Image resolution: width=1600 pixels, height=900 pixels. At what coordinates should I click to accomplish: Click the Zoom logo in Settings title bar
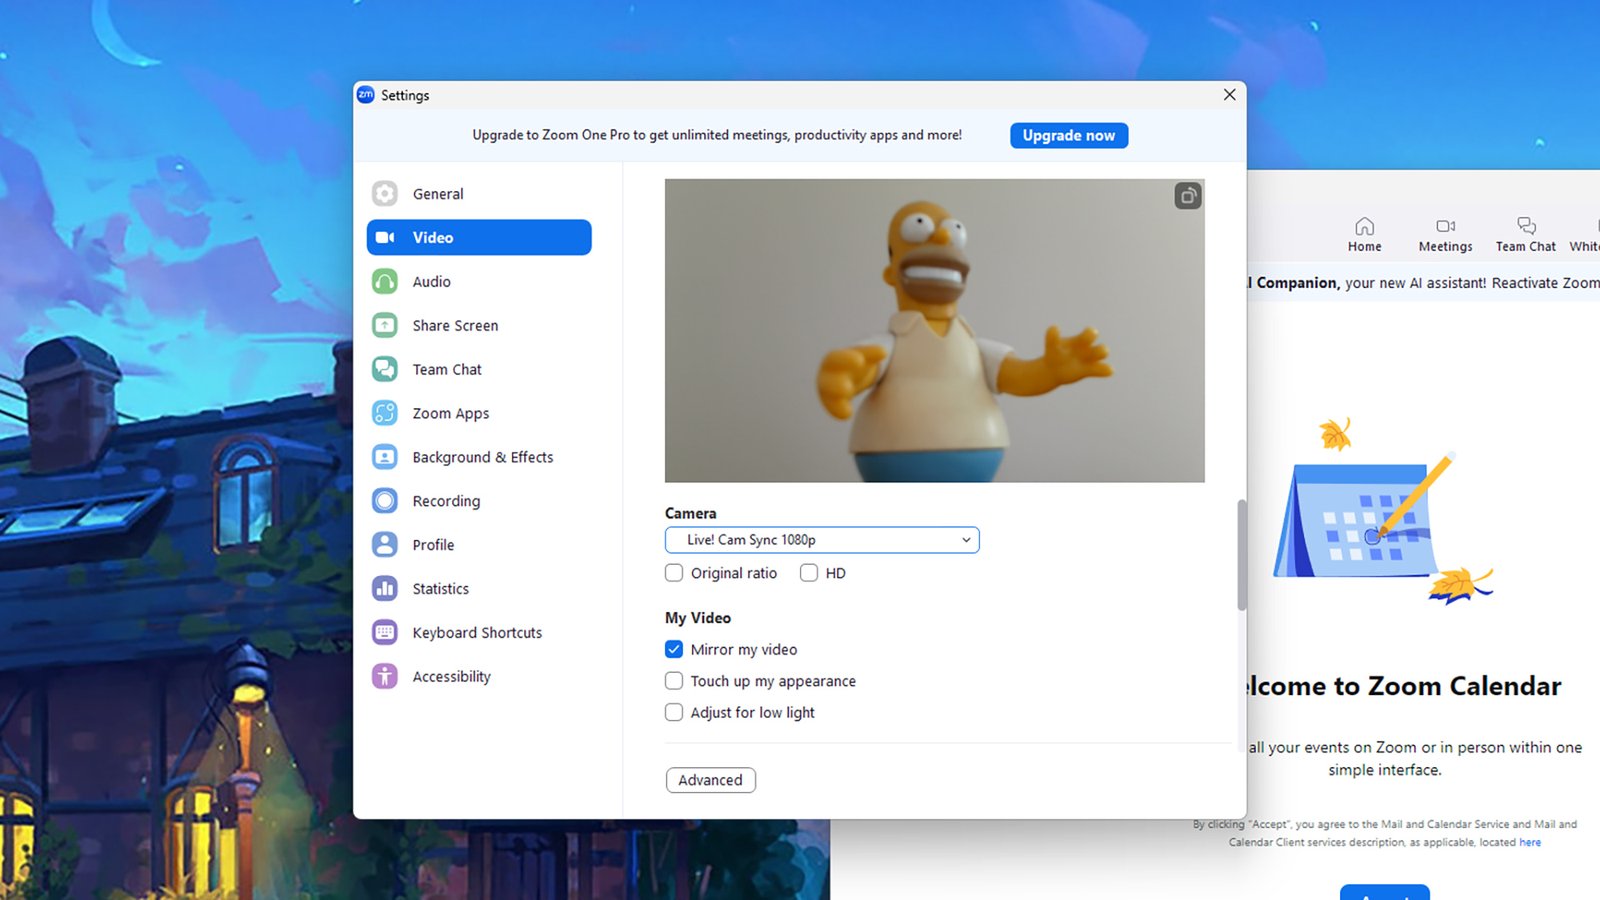click(x=366, y=95)
